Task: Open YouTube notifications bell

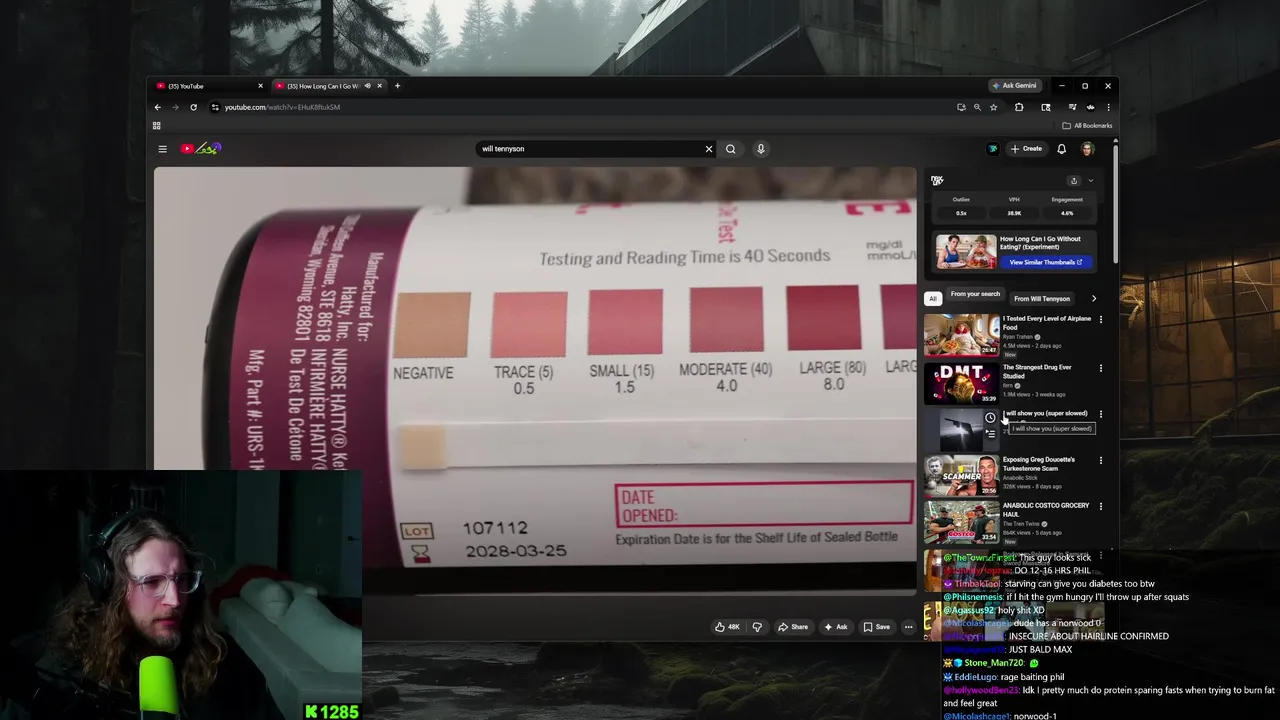Action: tap(1062, 149)
